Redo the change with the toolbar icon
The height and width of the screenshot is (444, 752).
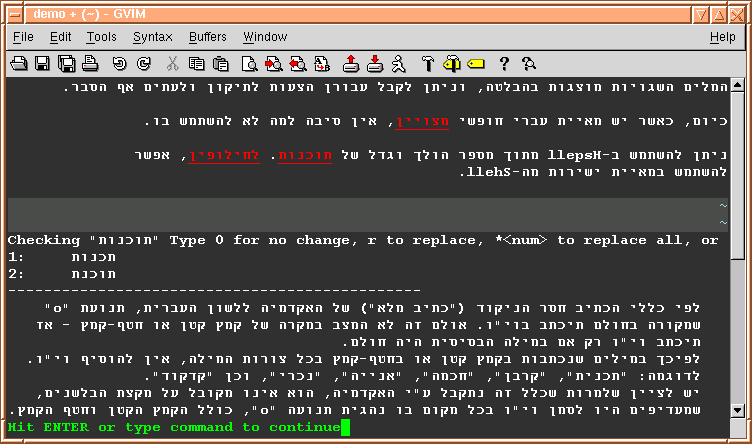[143, 63]
